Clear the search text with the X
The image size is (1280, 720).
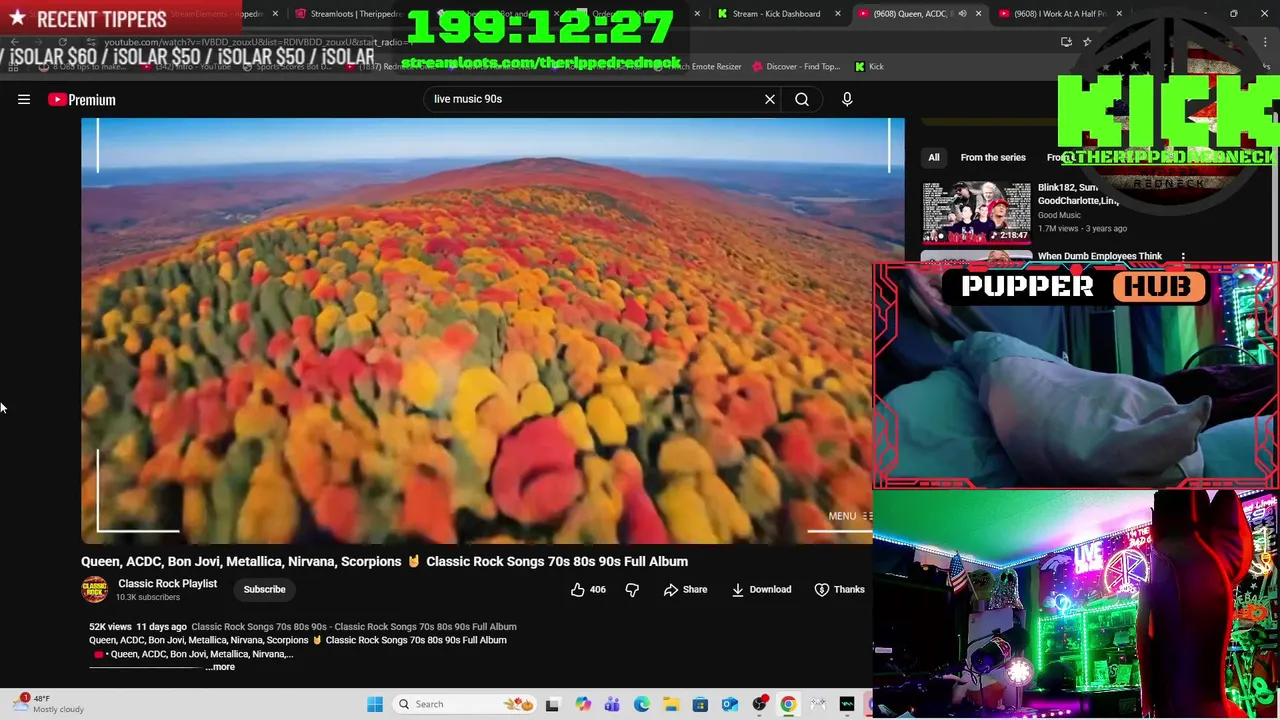[770, 99]
